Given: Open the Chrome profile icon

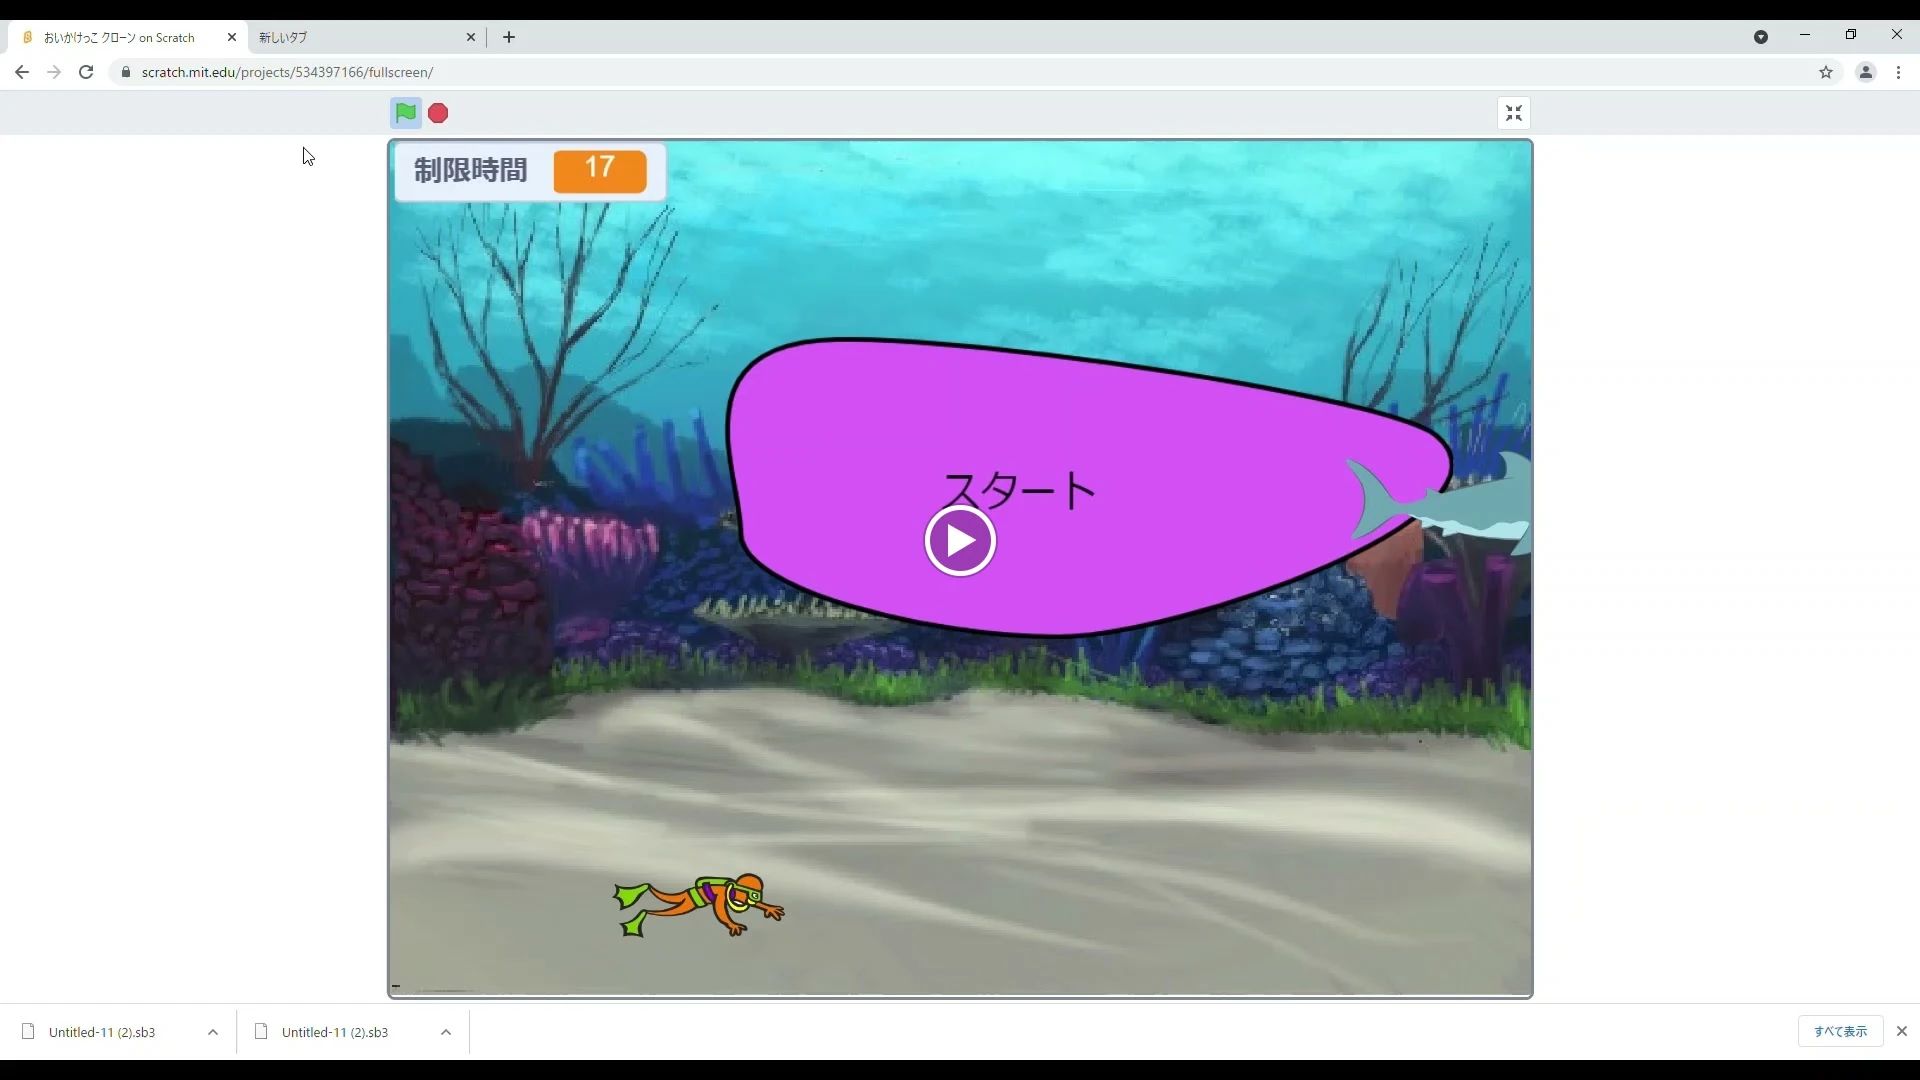Looking at the screenshot, I should coord(1865,72).
